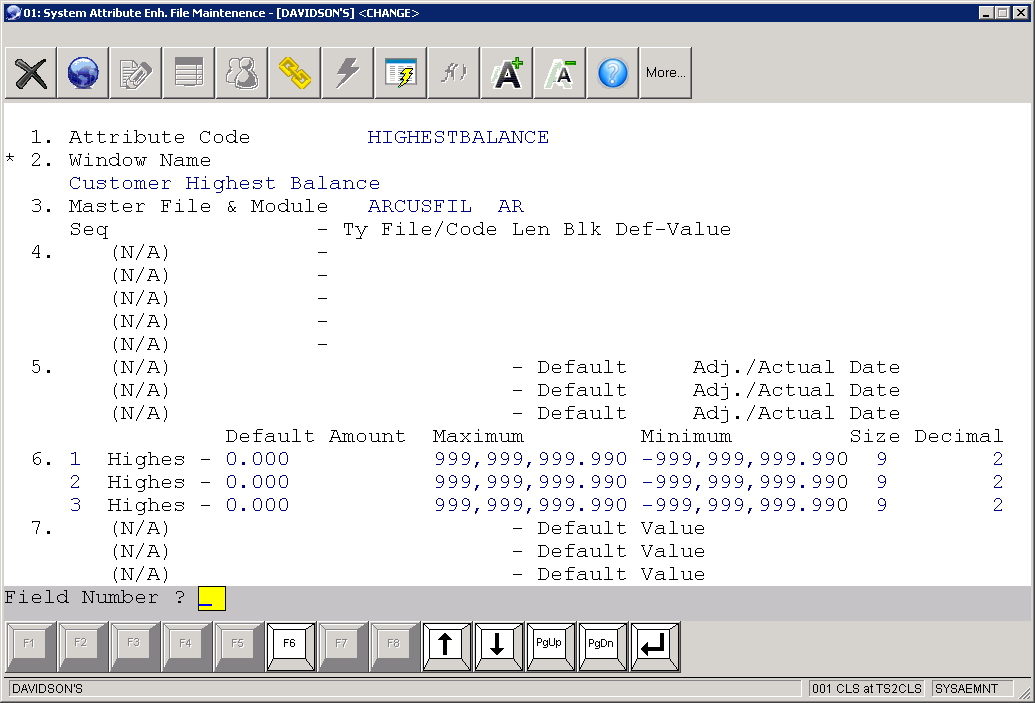Click the F4 function key button

(185, 647)
